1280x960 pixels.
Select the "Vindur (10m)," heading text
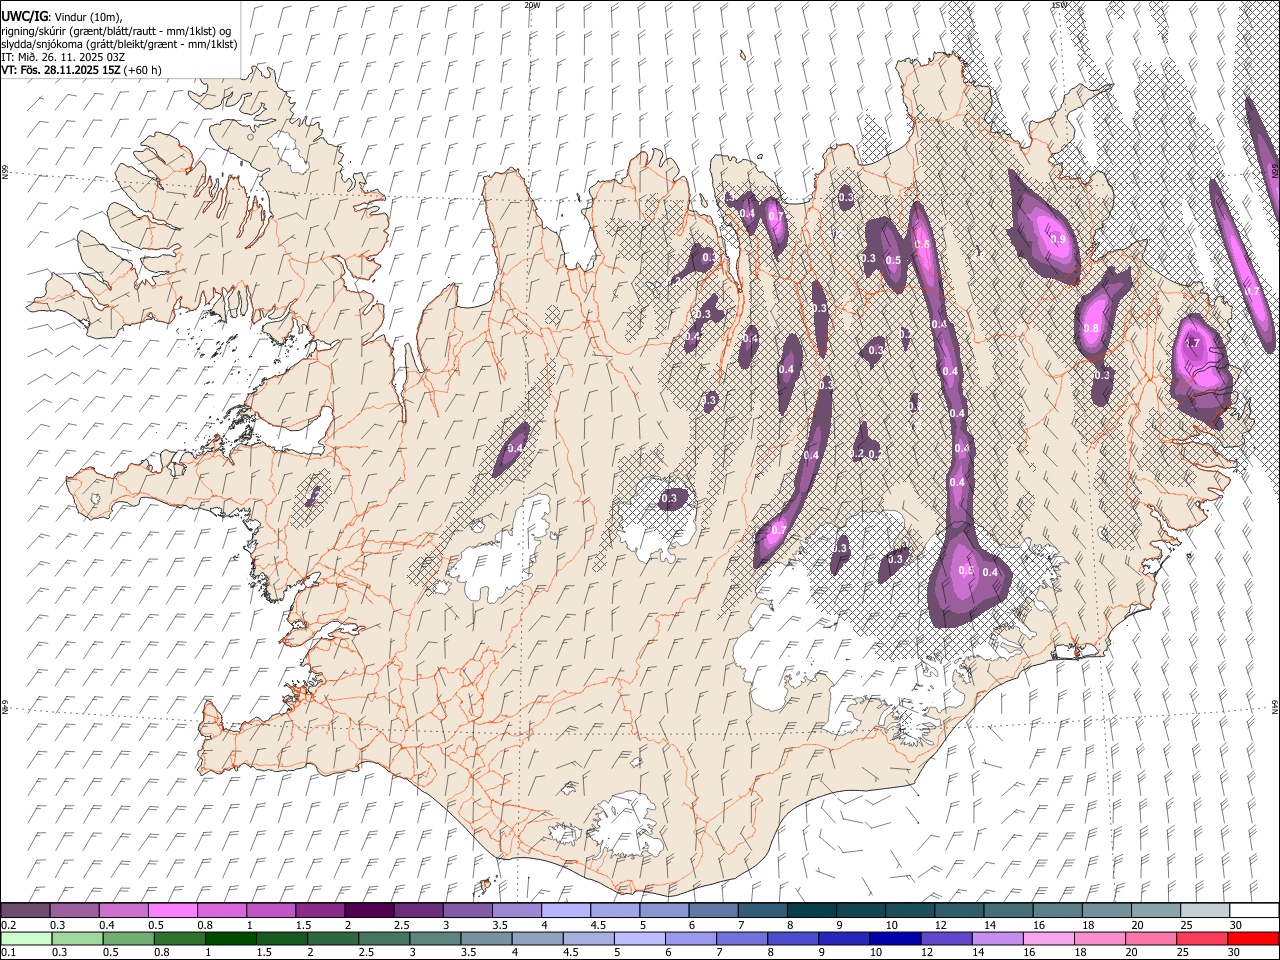coord(87,17)
